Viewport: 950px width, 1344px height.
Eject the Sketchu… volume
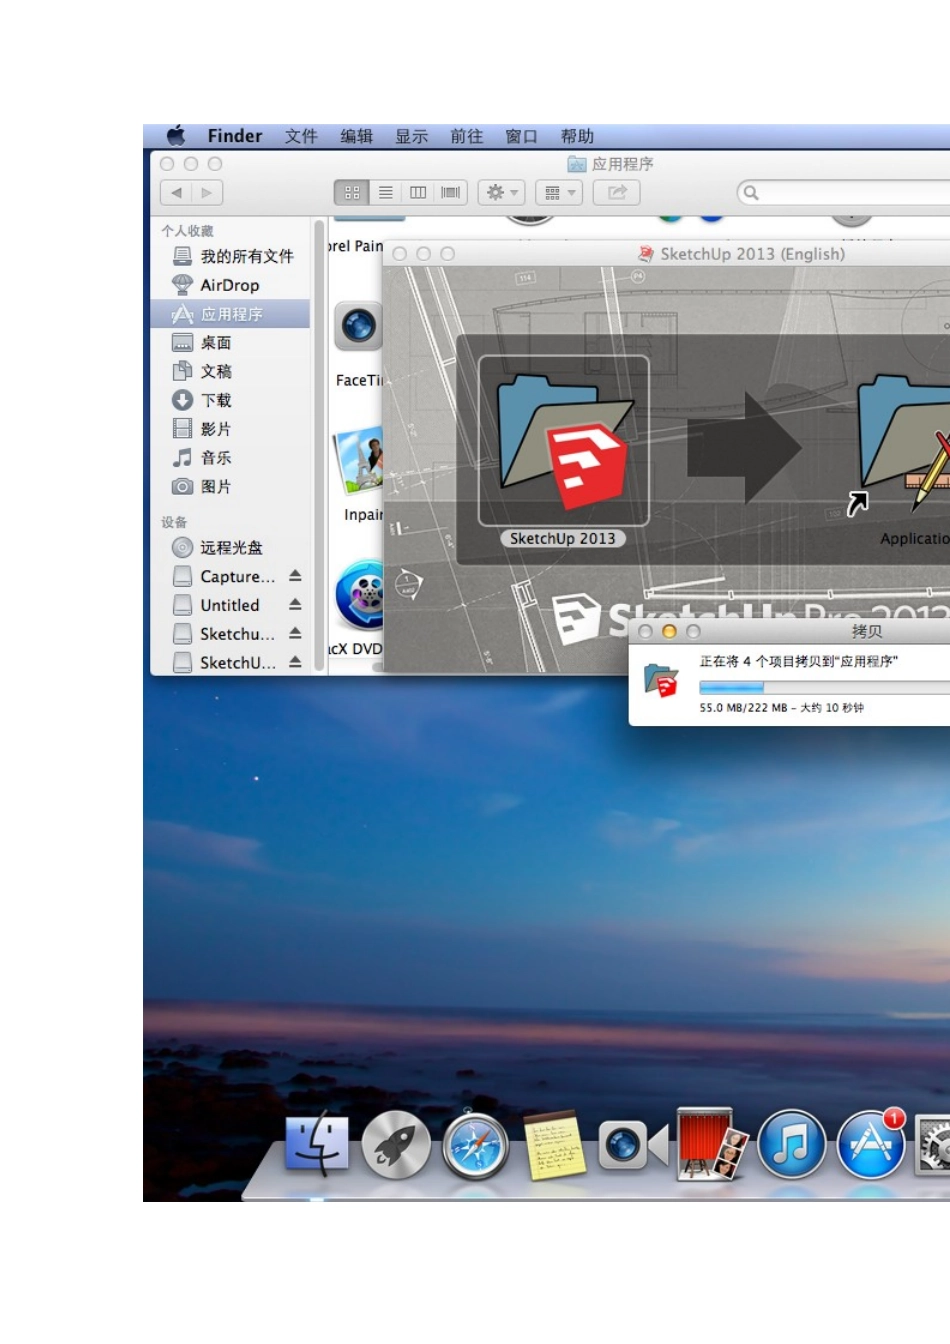click(x=295, y=633)
